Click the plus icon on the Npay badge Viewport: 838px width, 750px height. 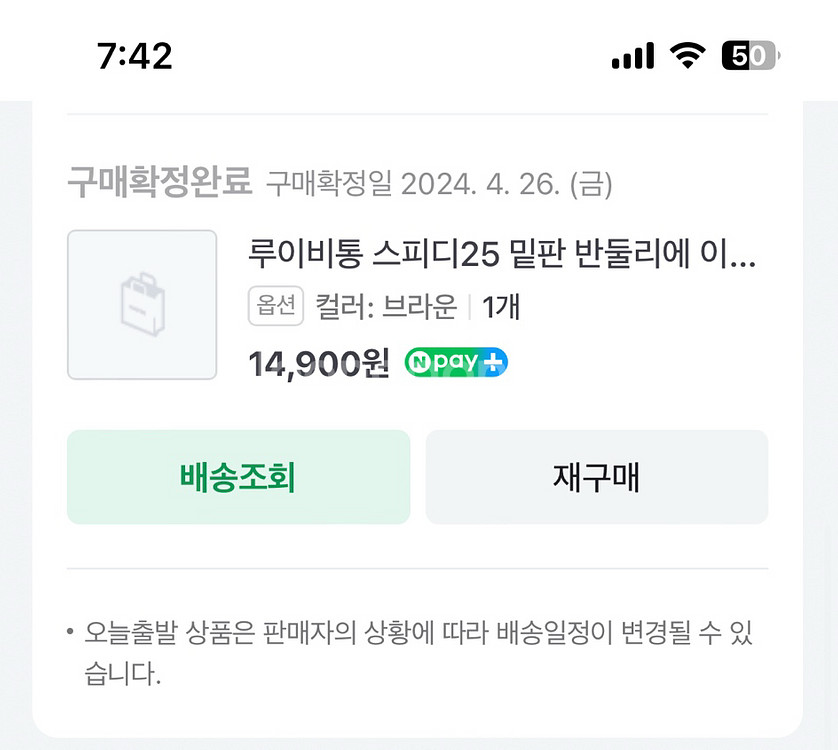[x=493, y=362]
